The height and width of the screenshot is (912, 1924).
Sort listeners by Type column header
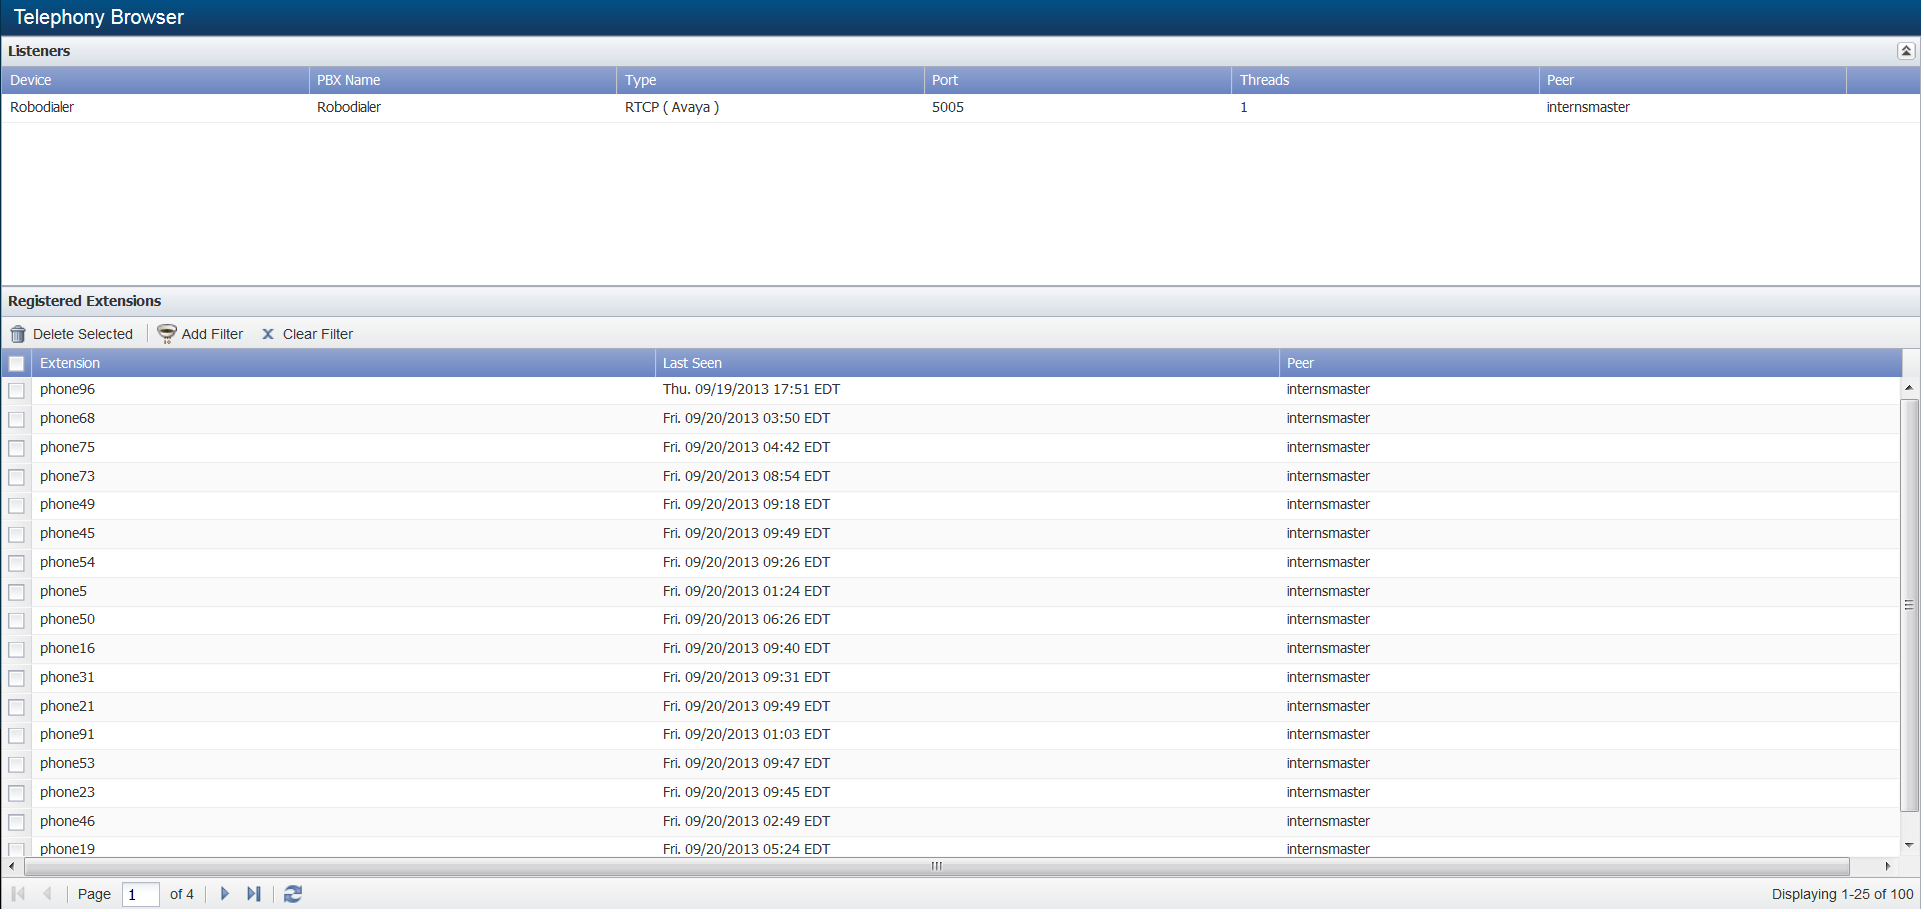(770, 81)
